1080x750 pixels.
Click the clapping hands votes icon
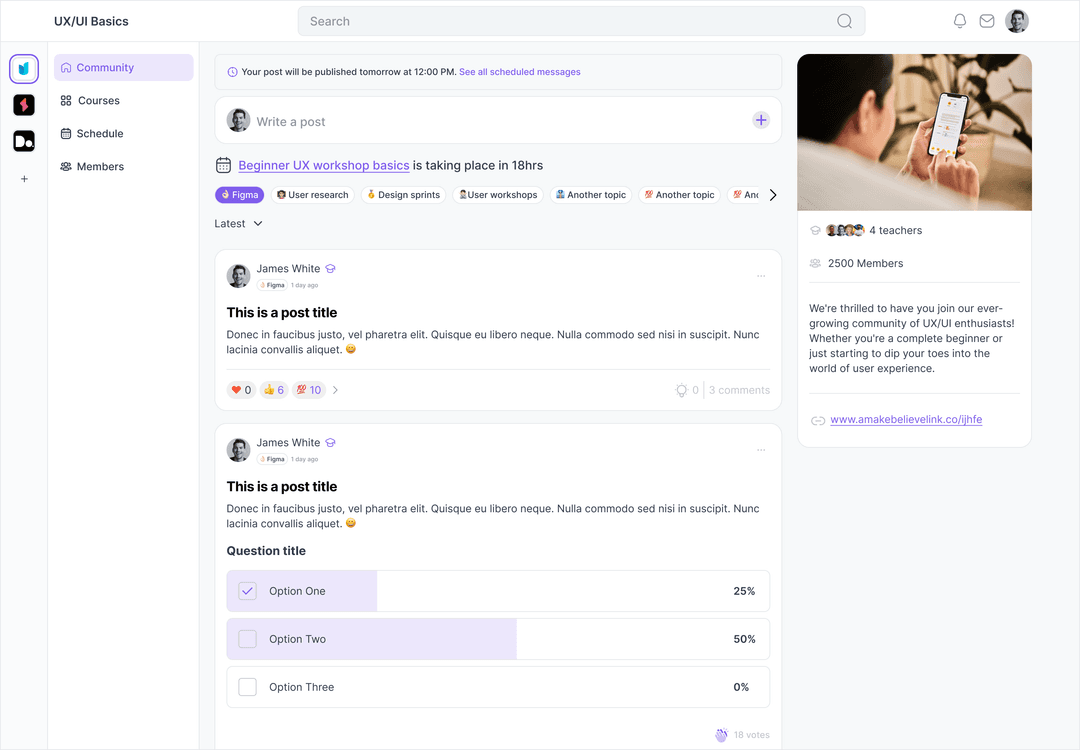(721, 735)
